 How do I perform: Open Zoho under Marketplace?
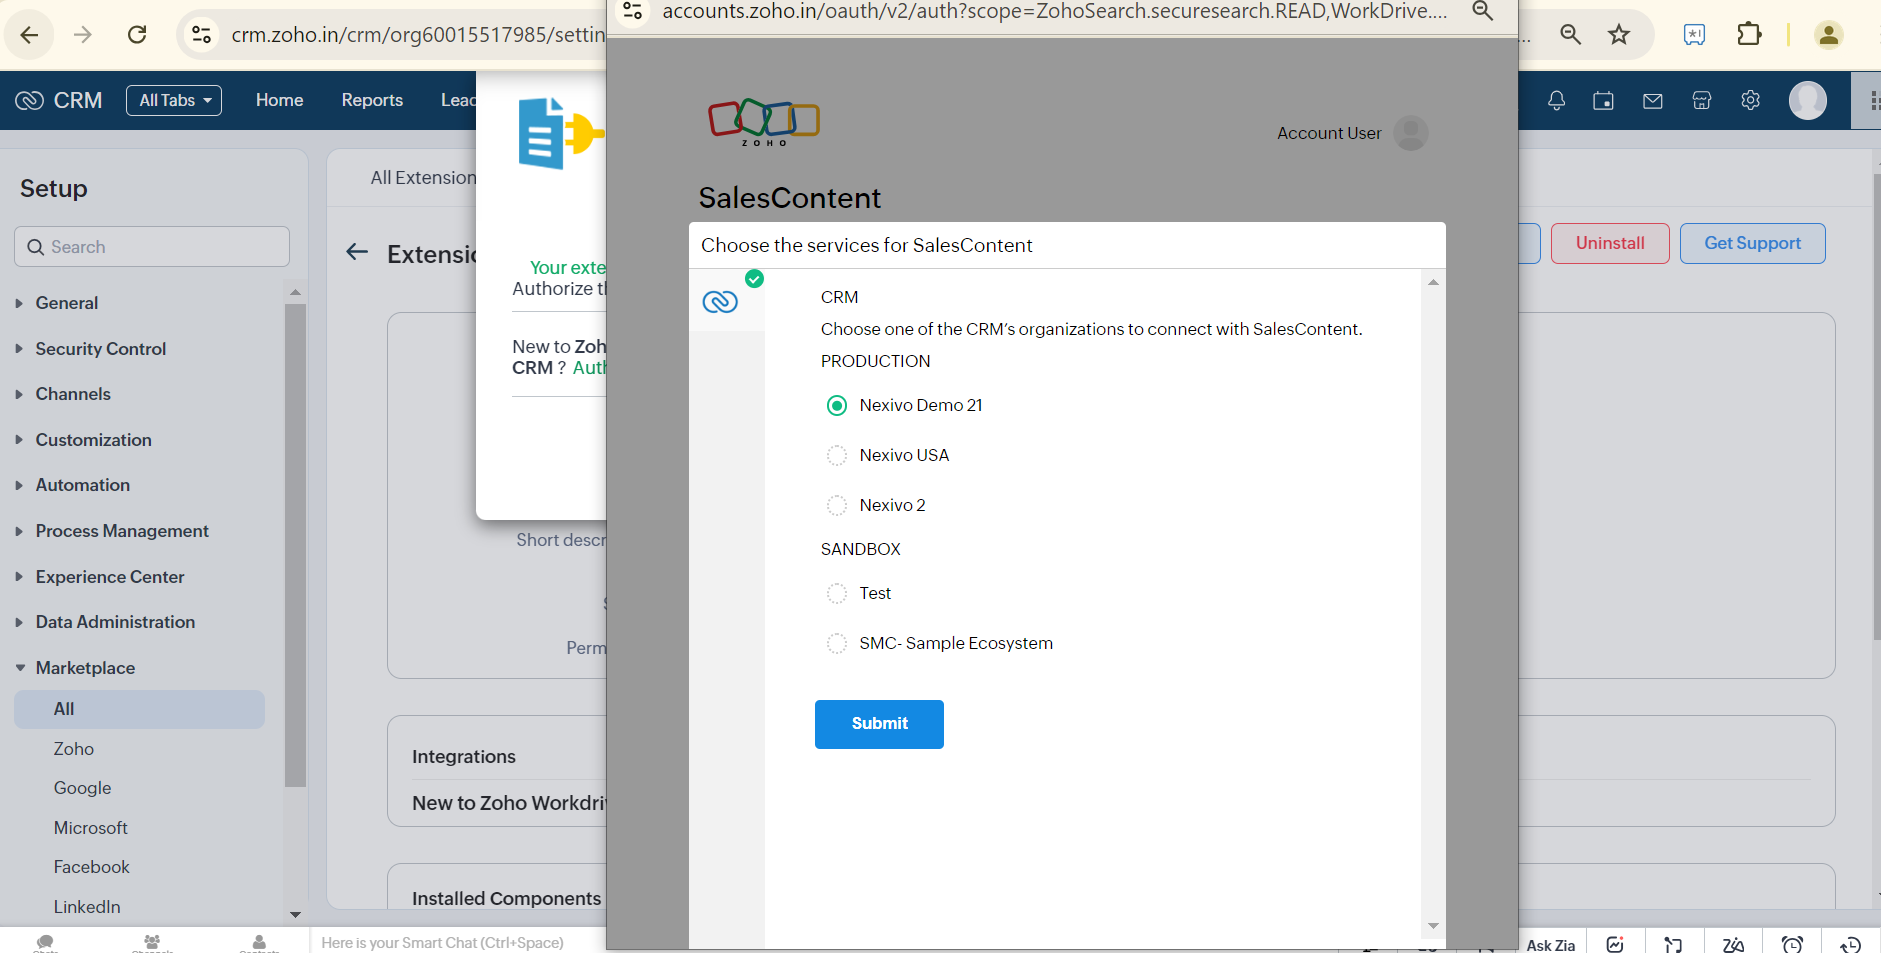73,749
